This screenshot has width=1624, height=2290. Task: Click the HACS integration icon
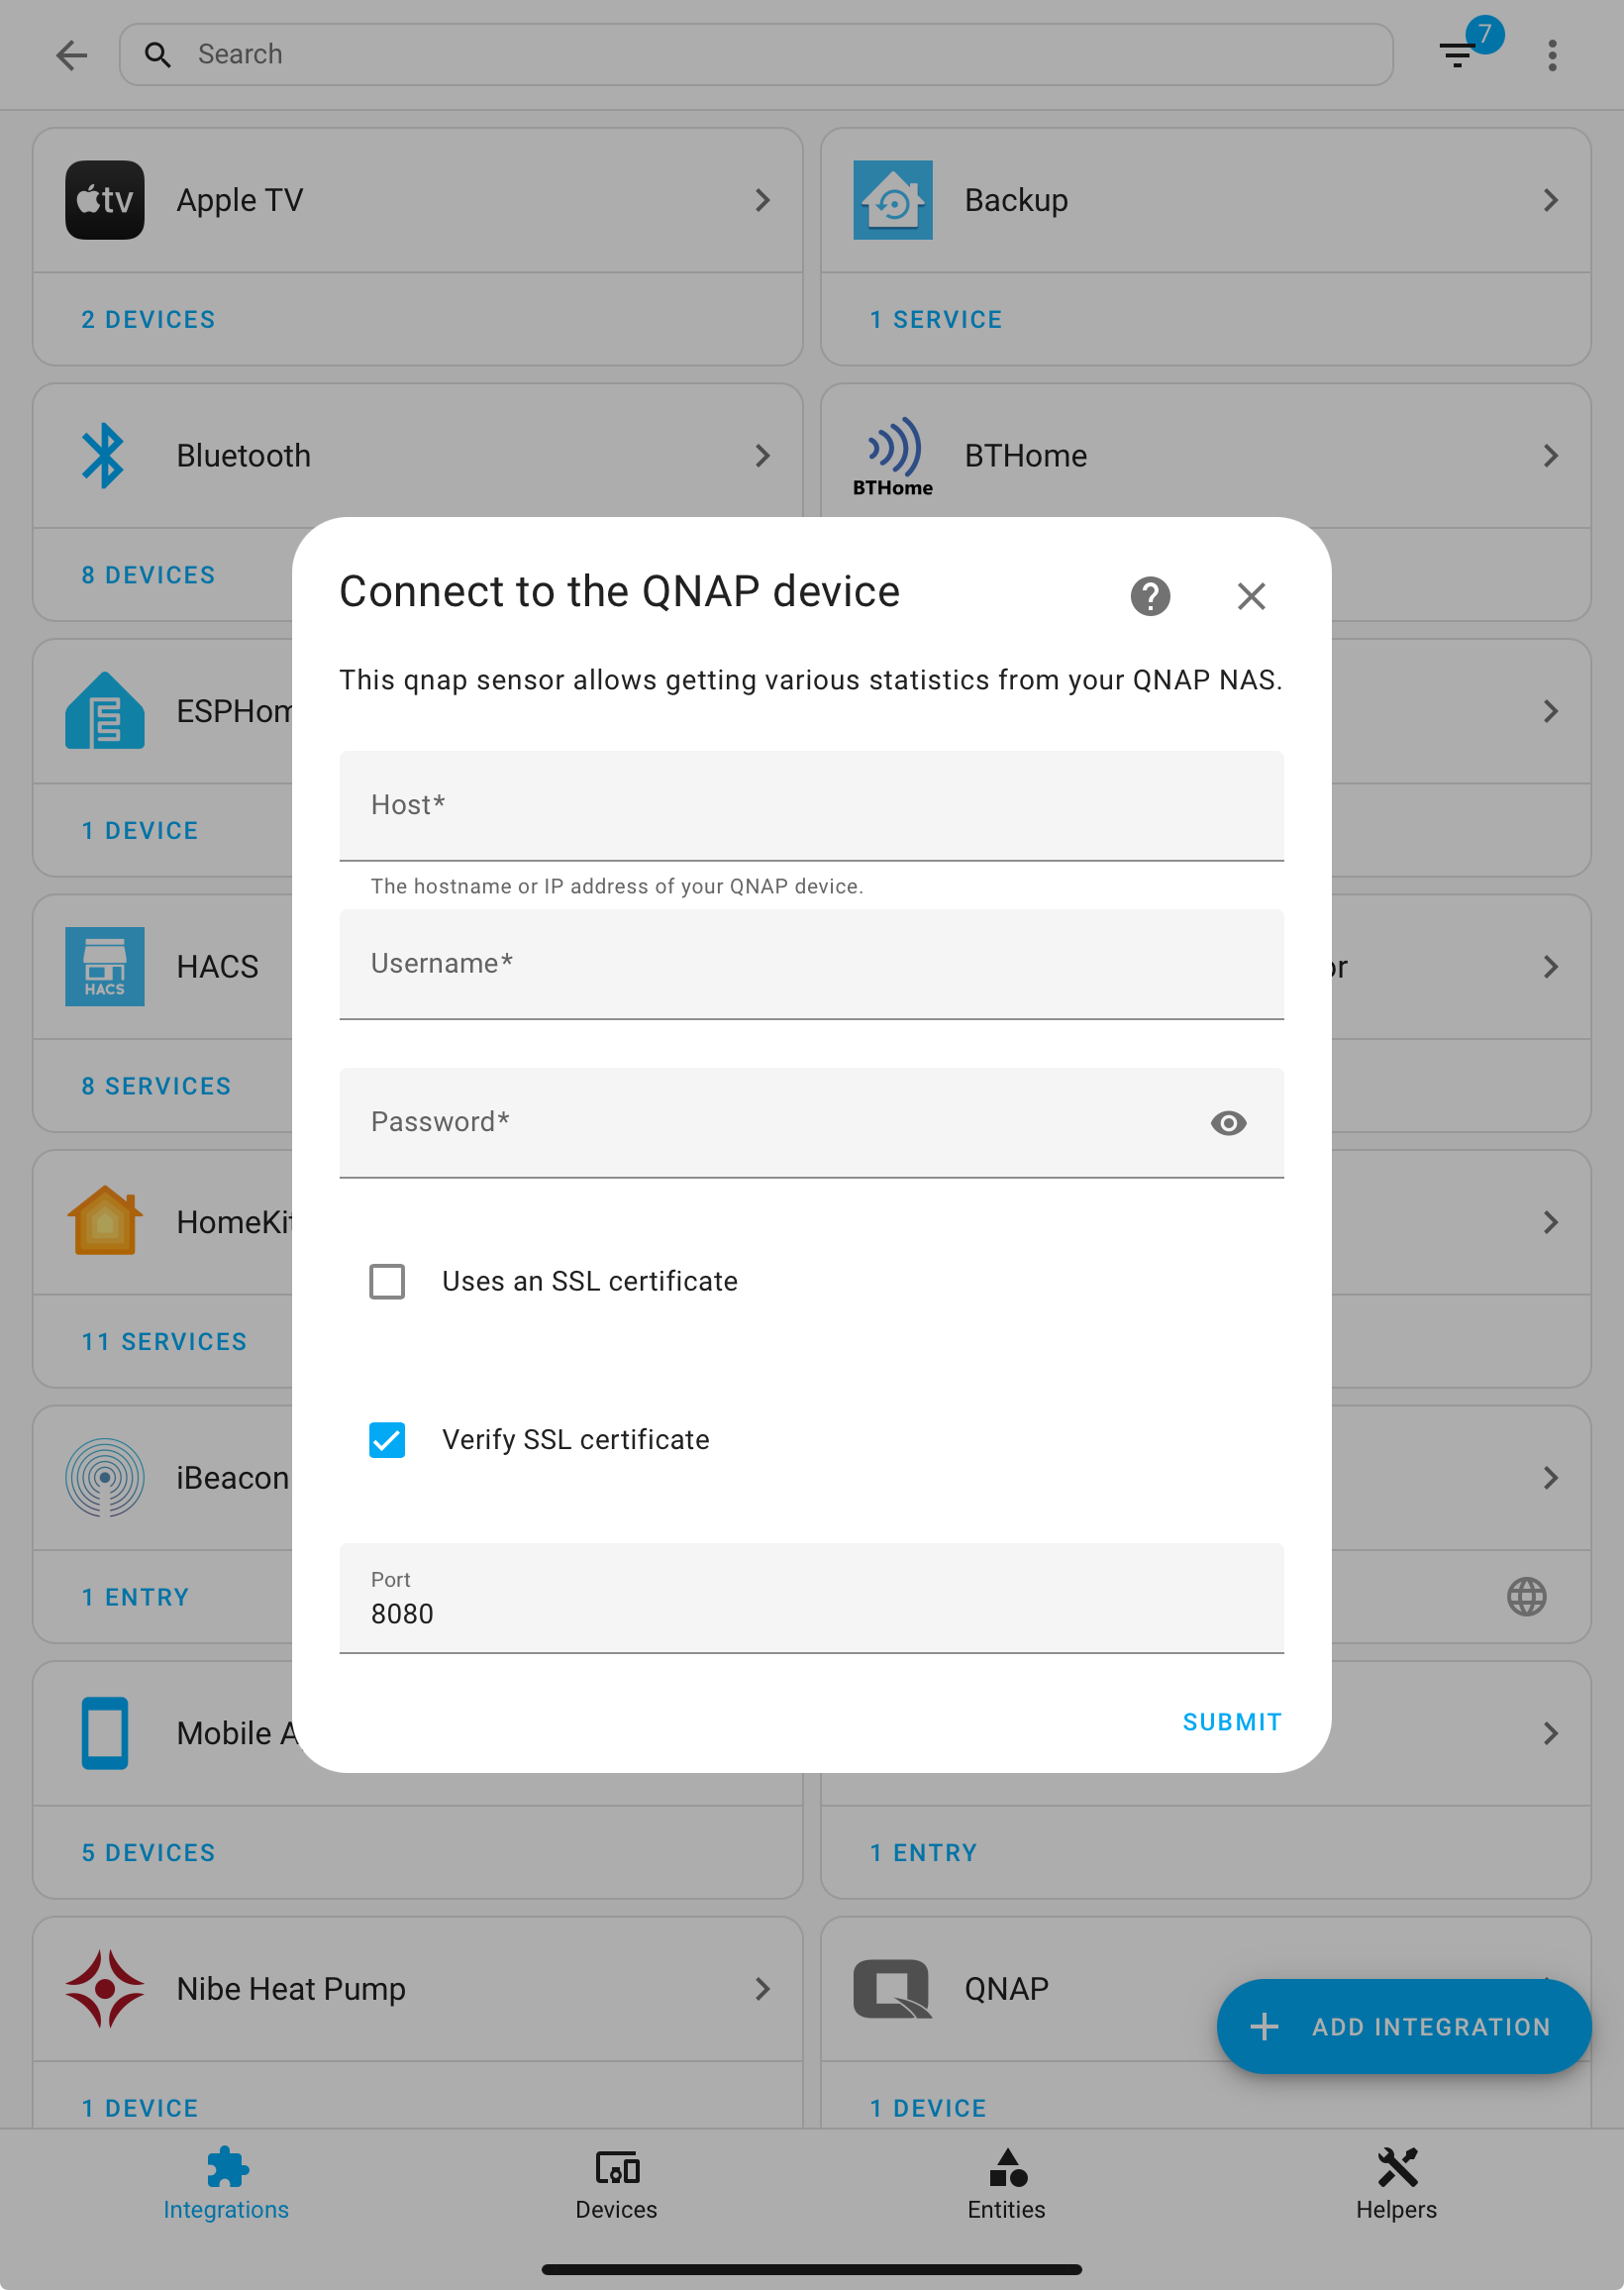(x=104, y=966)
